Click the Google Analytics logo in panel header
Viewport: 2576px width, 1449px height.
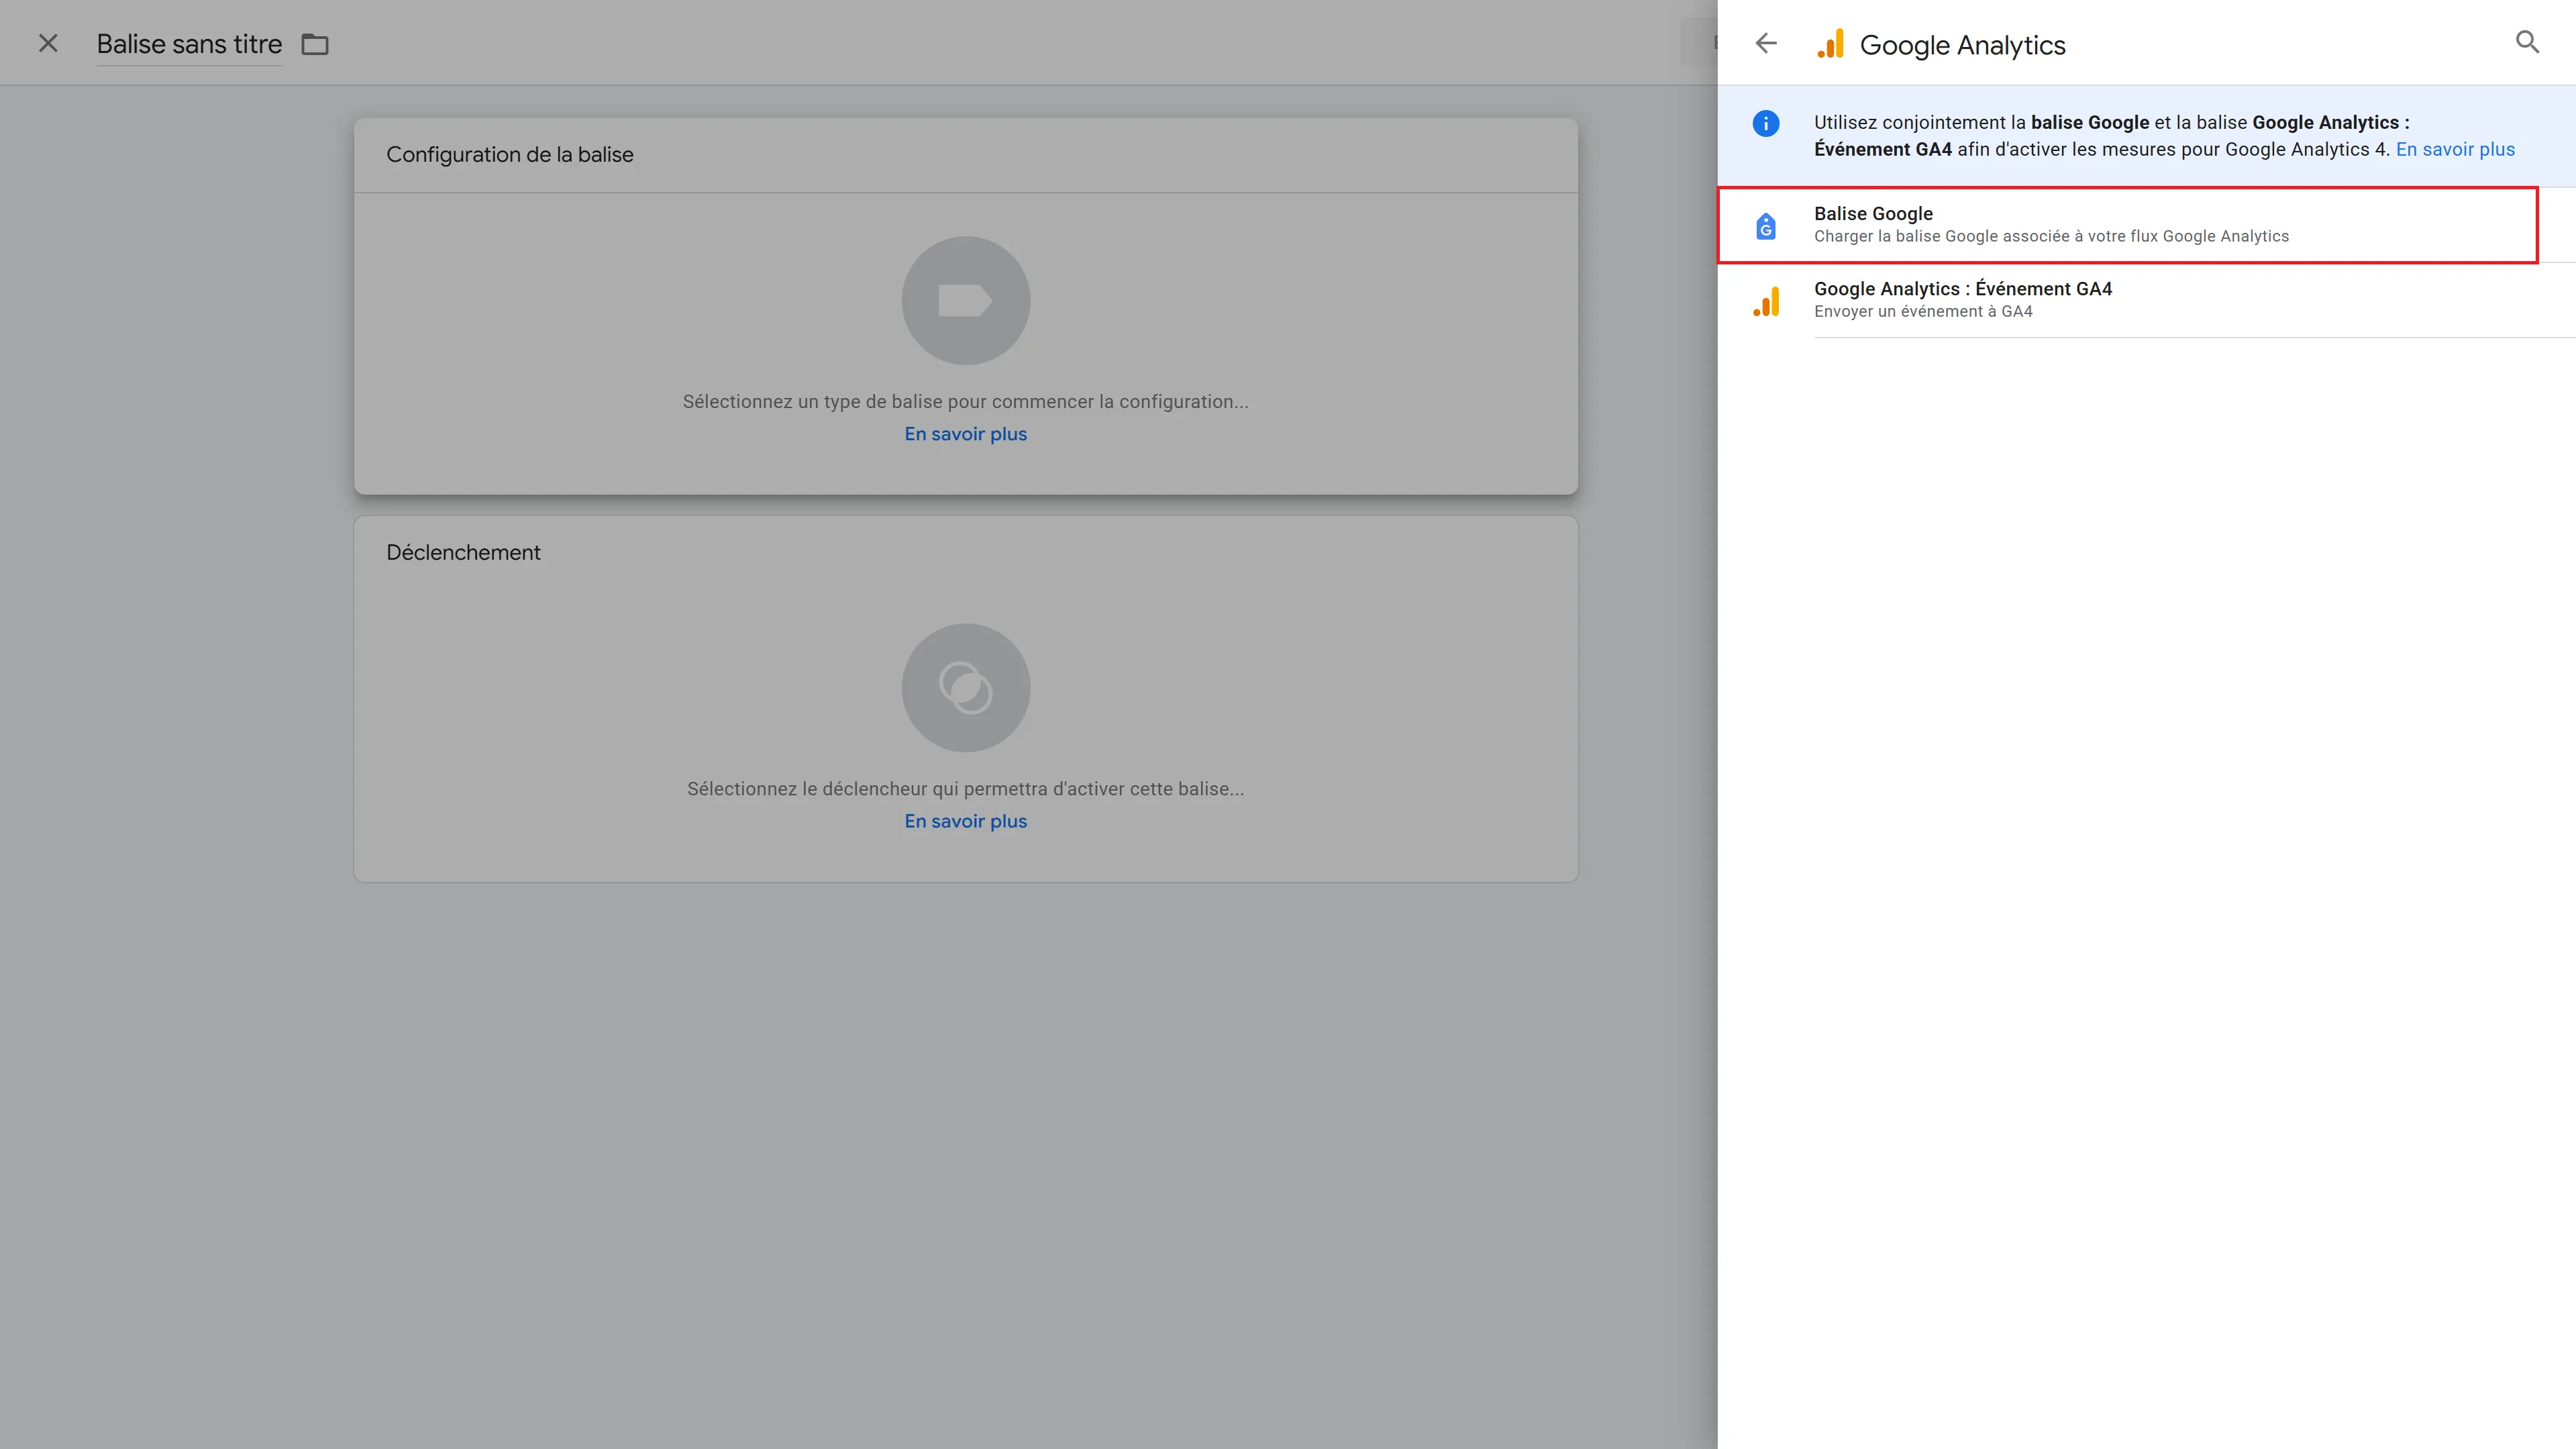coord(1831,44)
